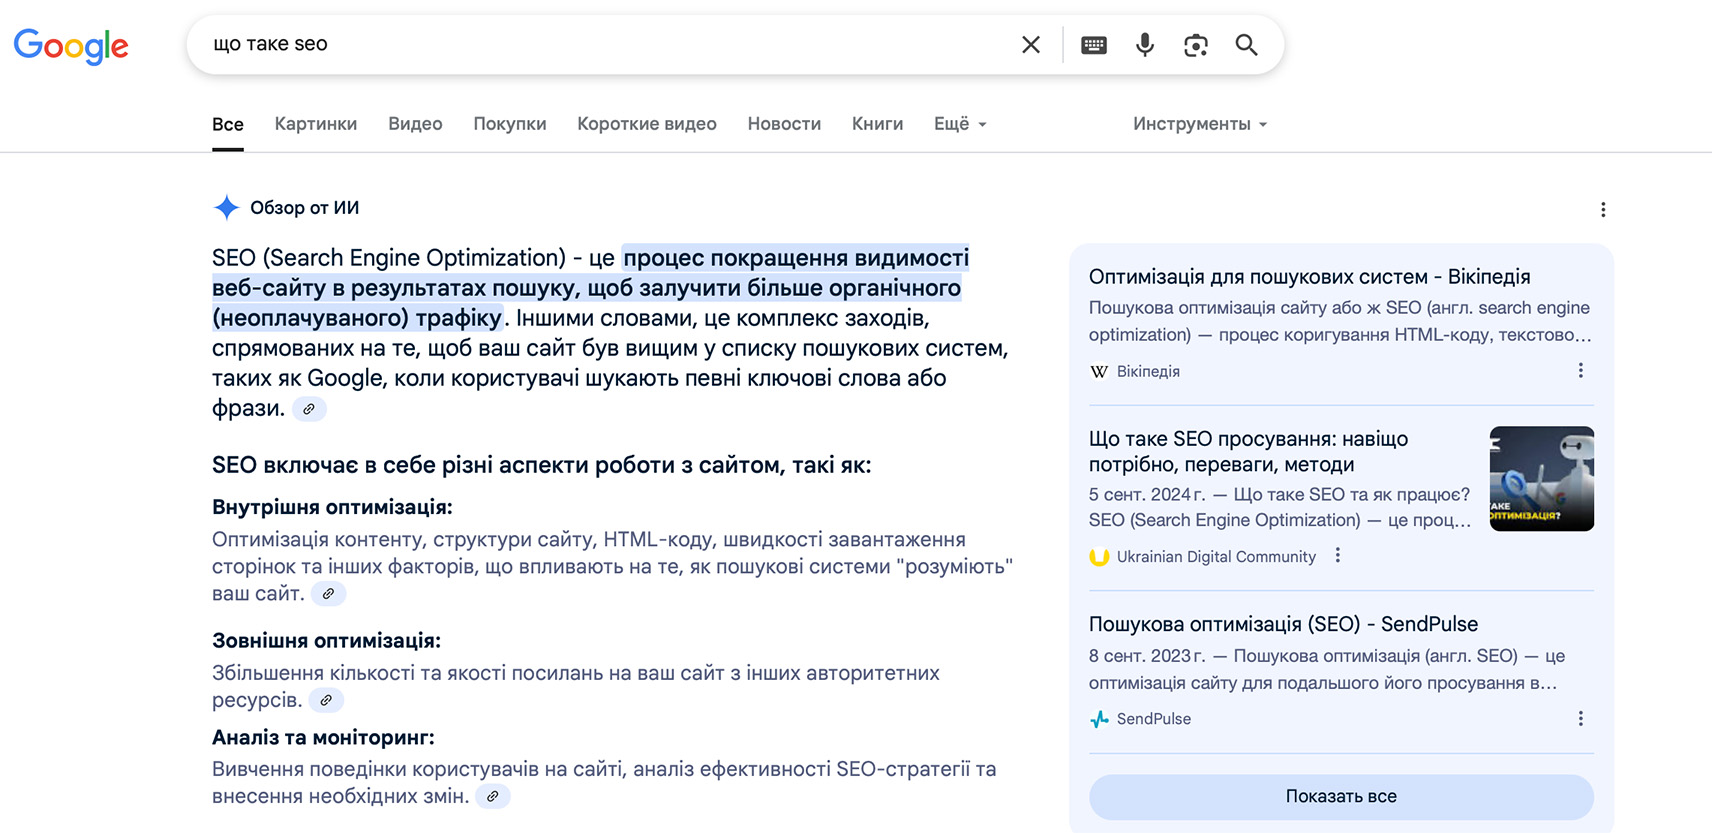Go to the 'Новости' tab
1712x833 pixels.
(784, 124)
